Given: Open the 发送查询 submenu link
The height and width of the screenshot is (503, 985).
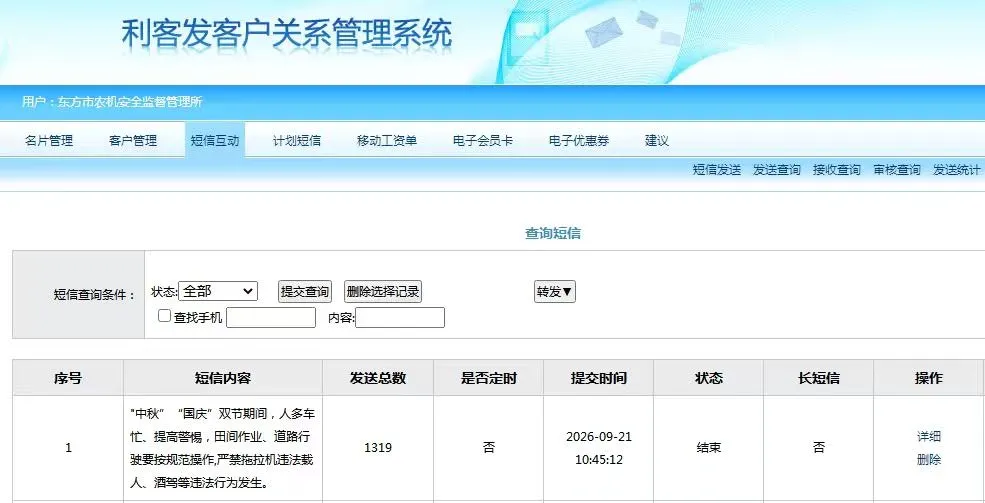Looking at the screenshot, I should (776, 170).
